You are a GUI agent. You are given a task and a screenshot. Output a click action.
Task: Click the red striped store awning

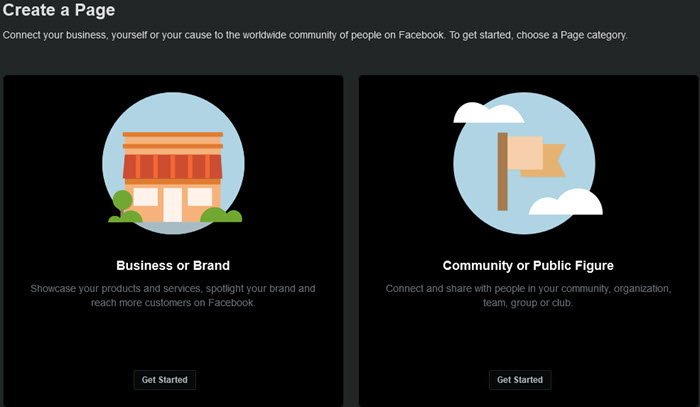173,165
